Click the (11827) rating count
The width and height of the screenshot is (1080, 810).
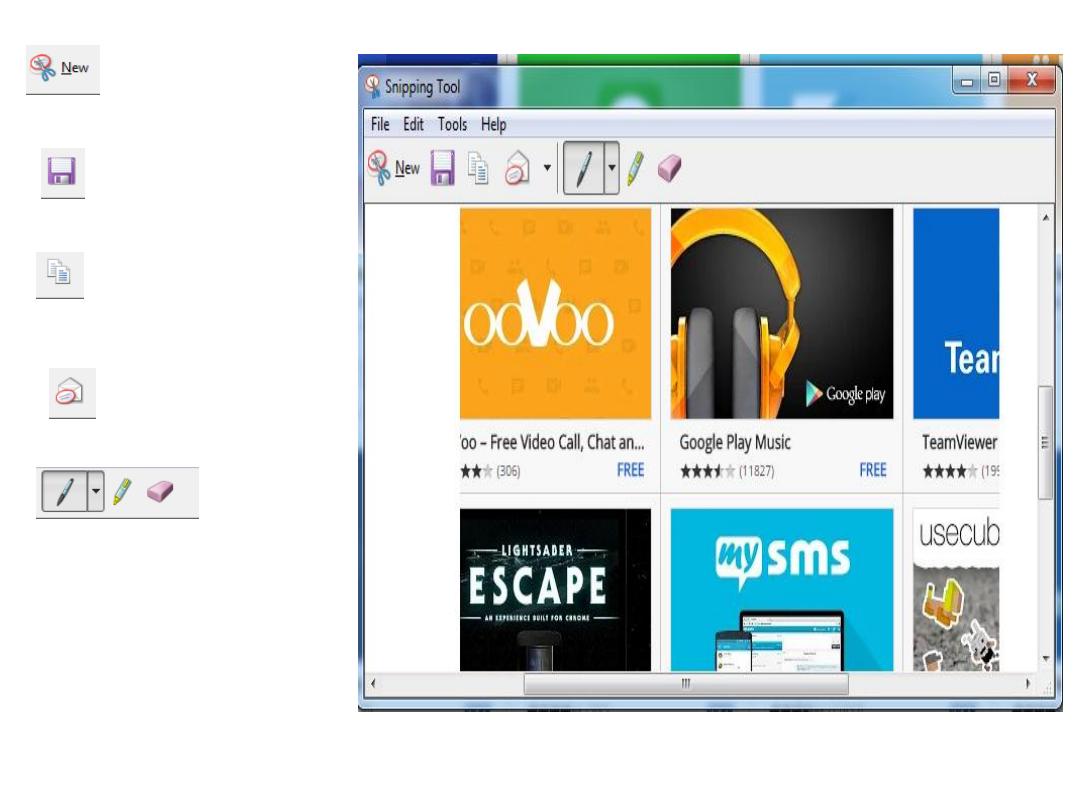(x=756, y=471)
